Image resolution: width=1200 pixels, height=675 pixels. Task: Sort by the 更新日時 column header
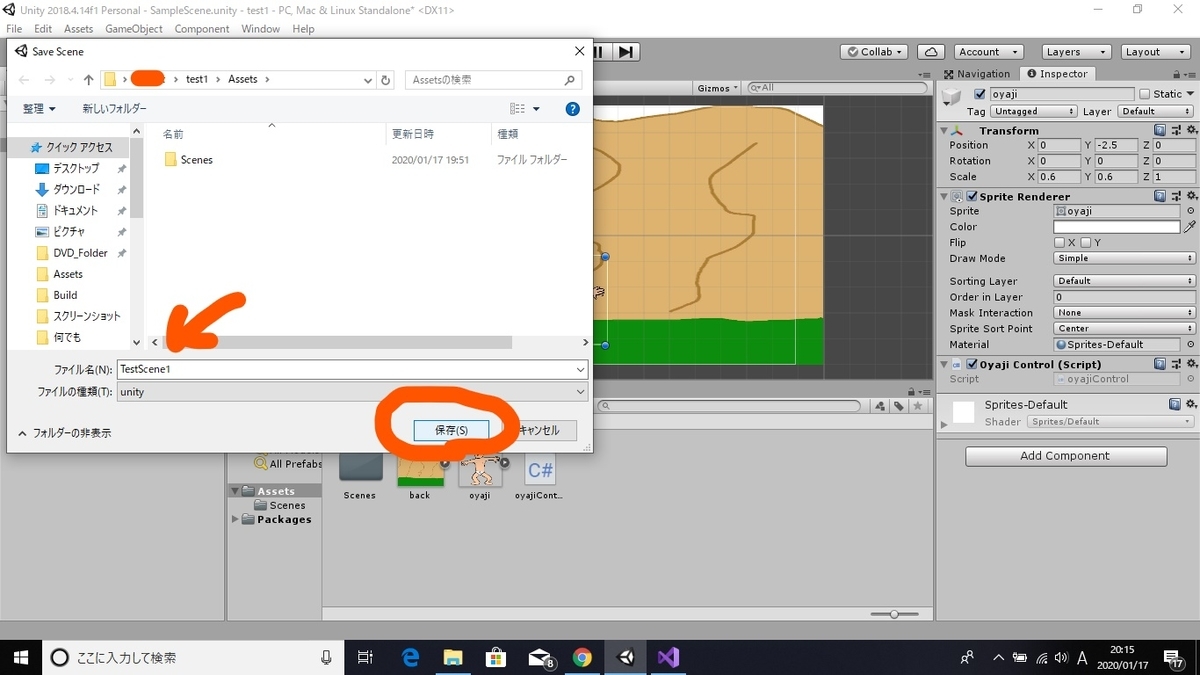[411, 134]
